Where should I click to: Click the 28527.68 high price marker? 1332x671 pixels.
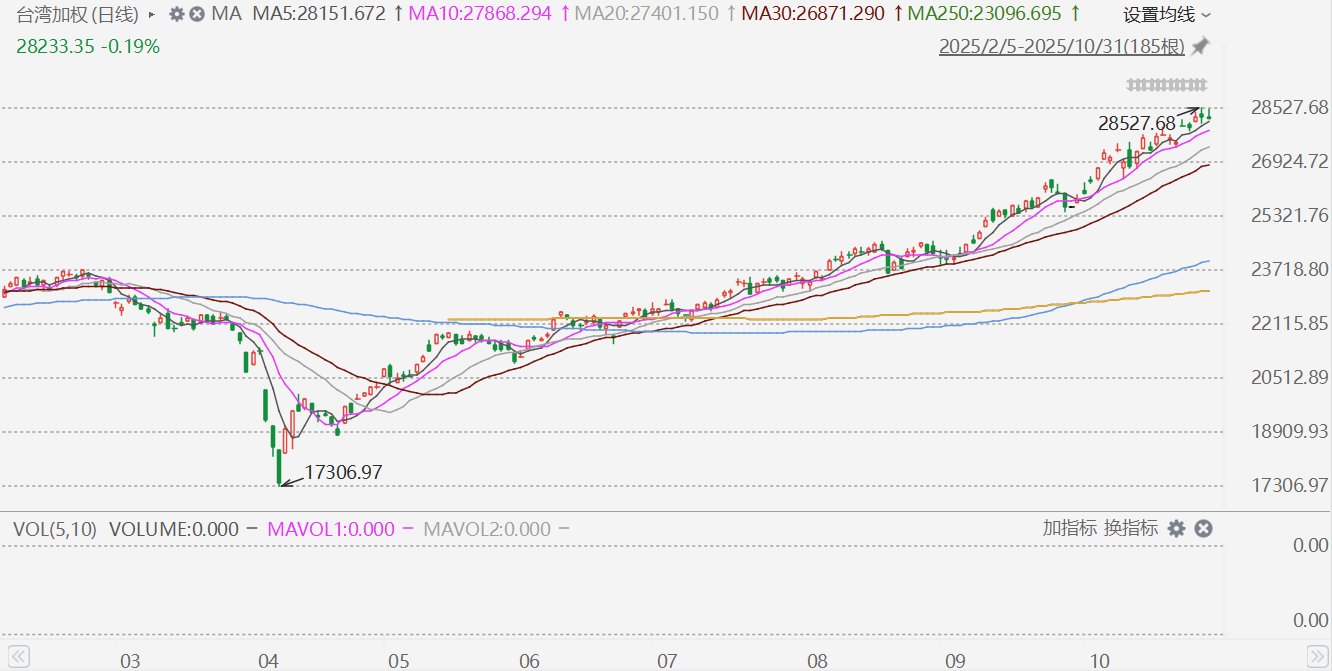[x=1136, y=124]
